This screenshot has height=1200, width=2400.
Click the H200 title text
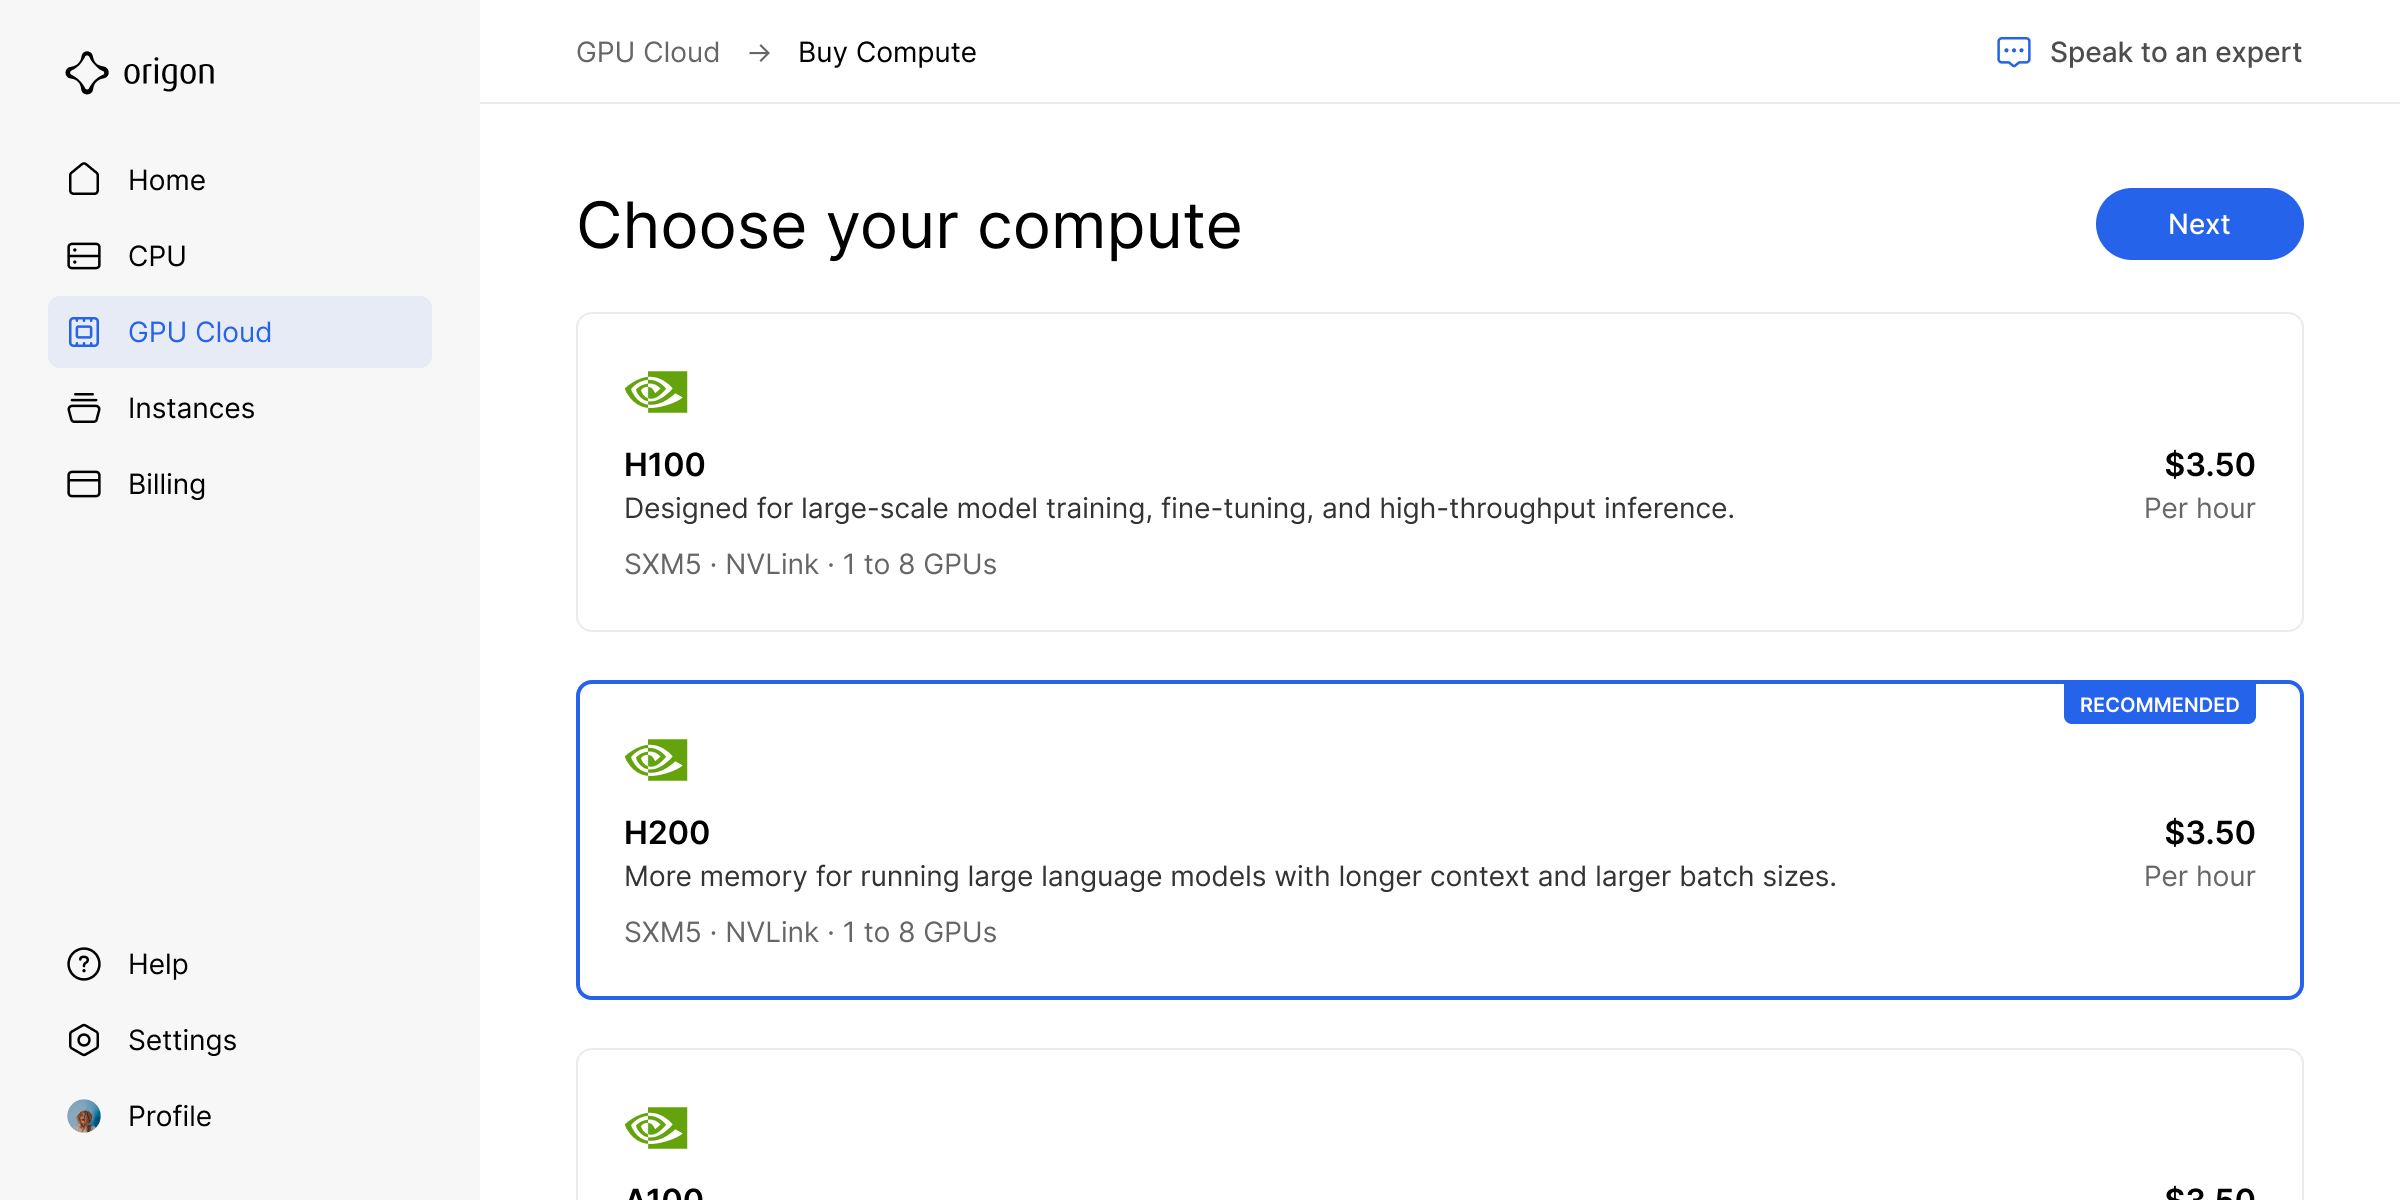(x=667, y=832)
